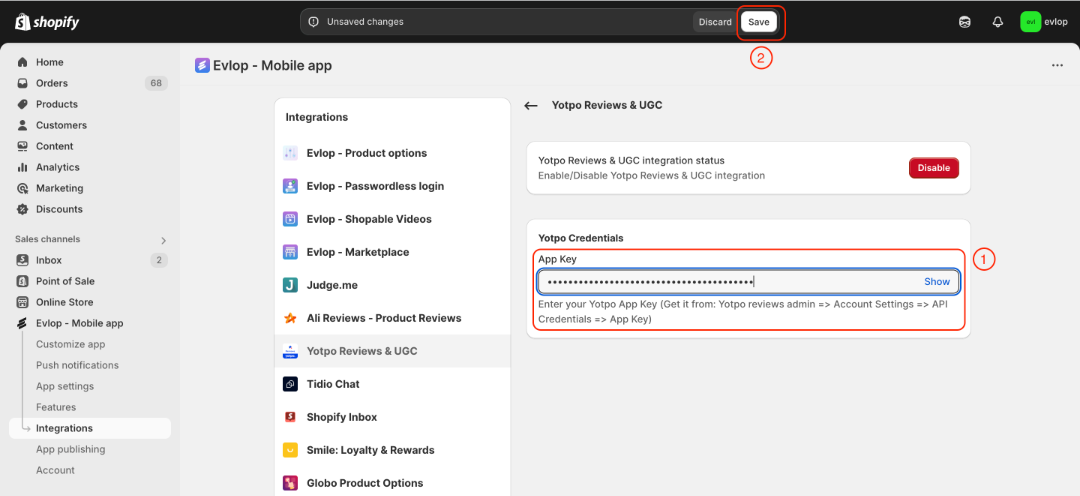This screenshot has height=496, width=1080.
Task: Click the Marketing target icon
Action: [23, 188]
